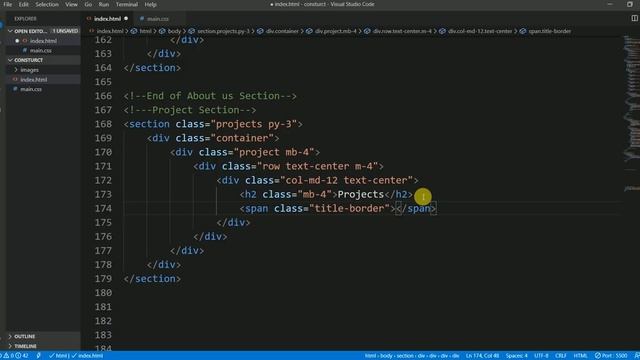This screenshot has height=360, width=640.
Task: Click the symbol icon before span.title-border breadcrumb
Action: [x=523, y=31]
